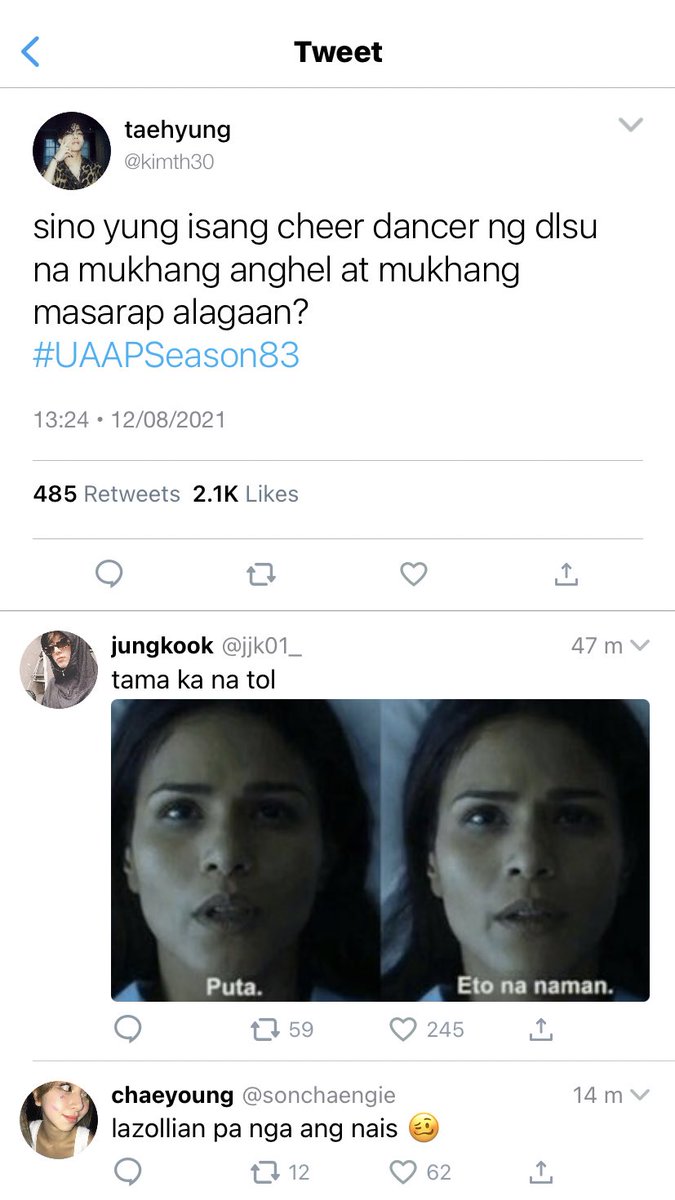Like taehyung's main tweet

413,574
